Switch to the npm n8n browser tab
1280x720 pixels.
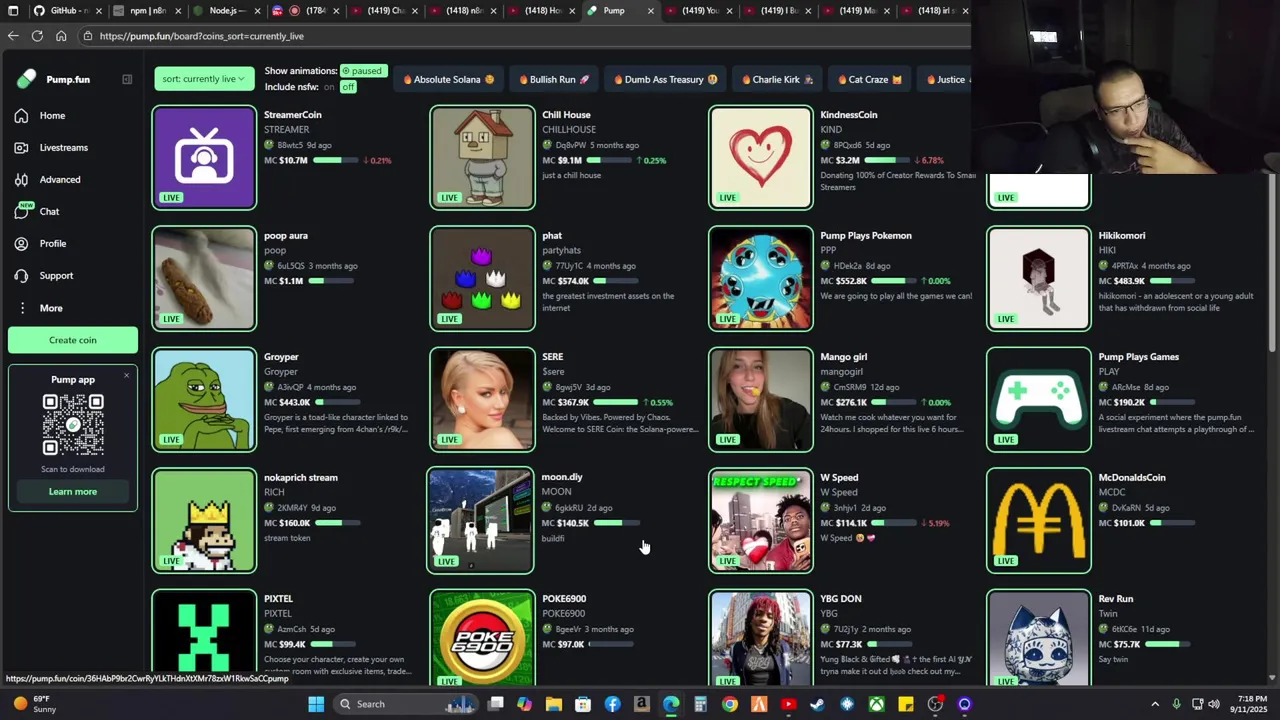click(147, 11)
